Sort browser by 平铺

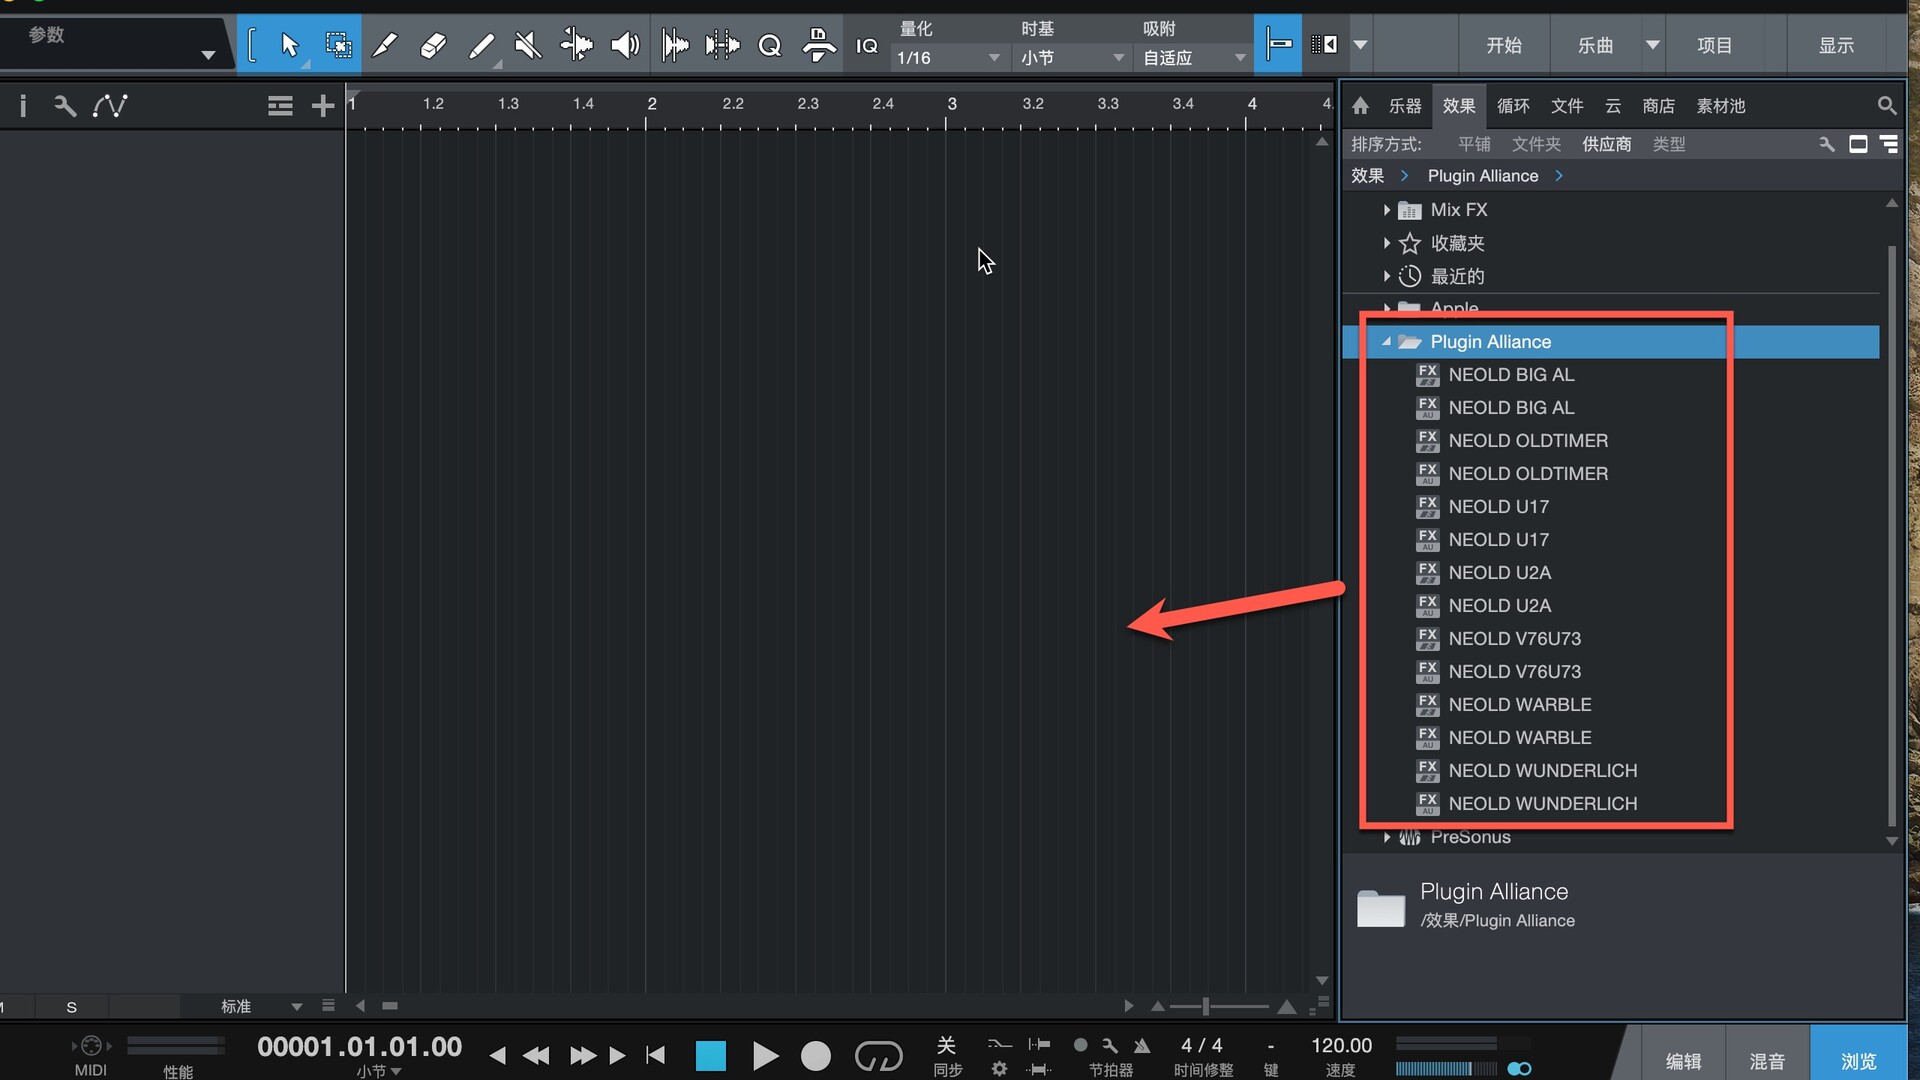point(1474,144)
